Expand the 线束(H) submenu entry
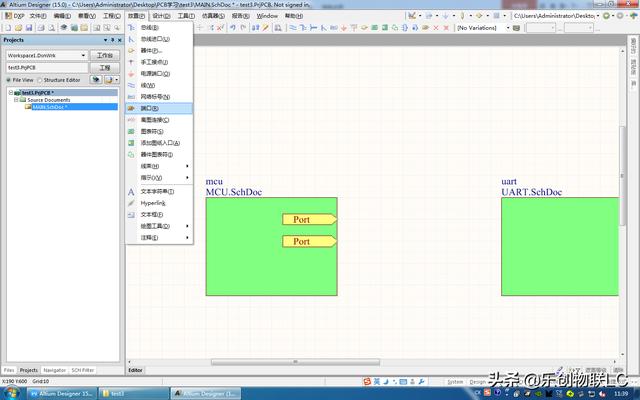The height and width of the screenshot is (400, 640). [159, 166]
